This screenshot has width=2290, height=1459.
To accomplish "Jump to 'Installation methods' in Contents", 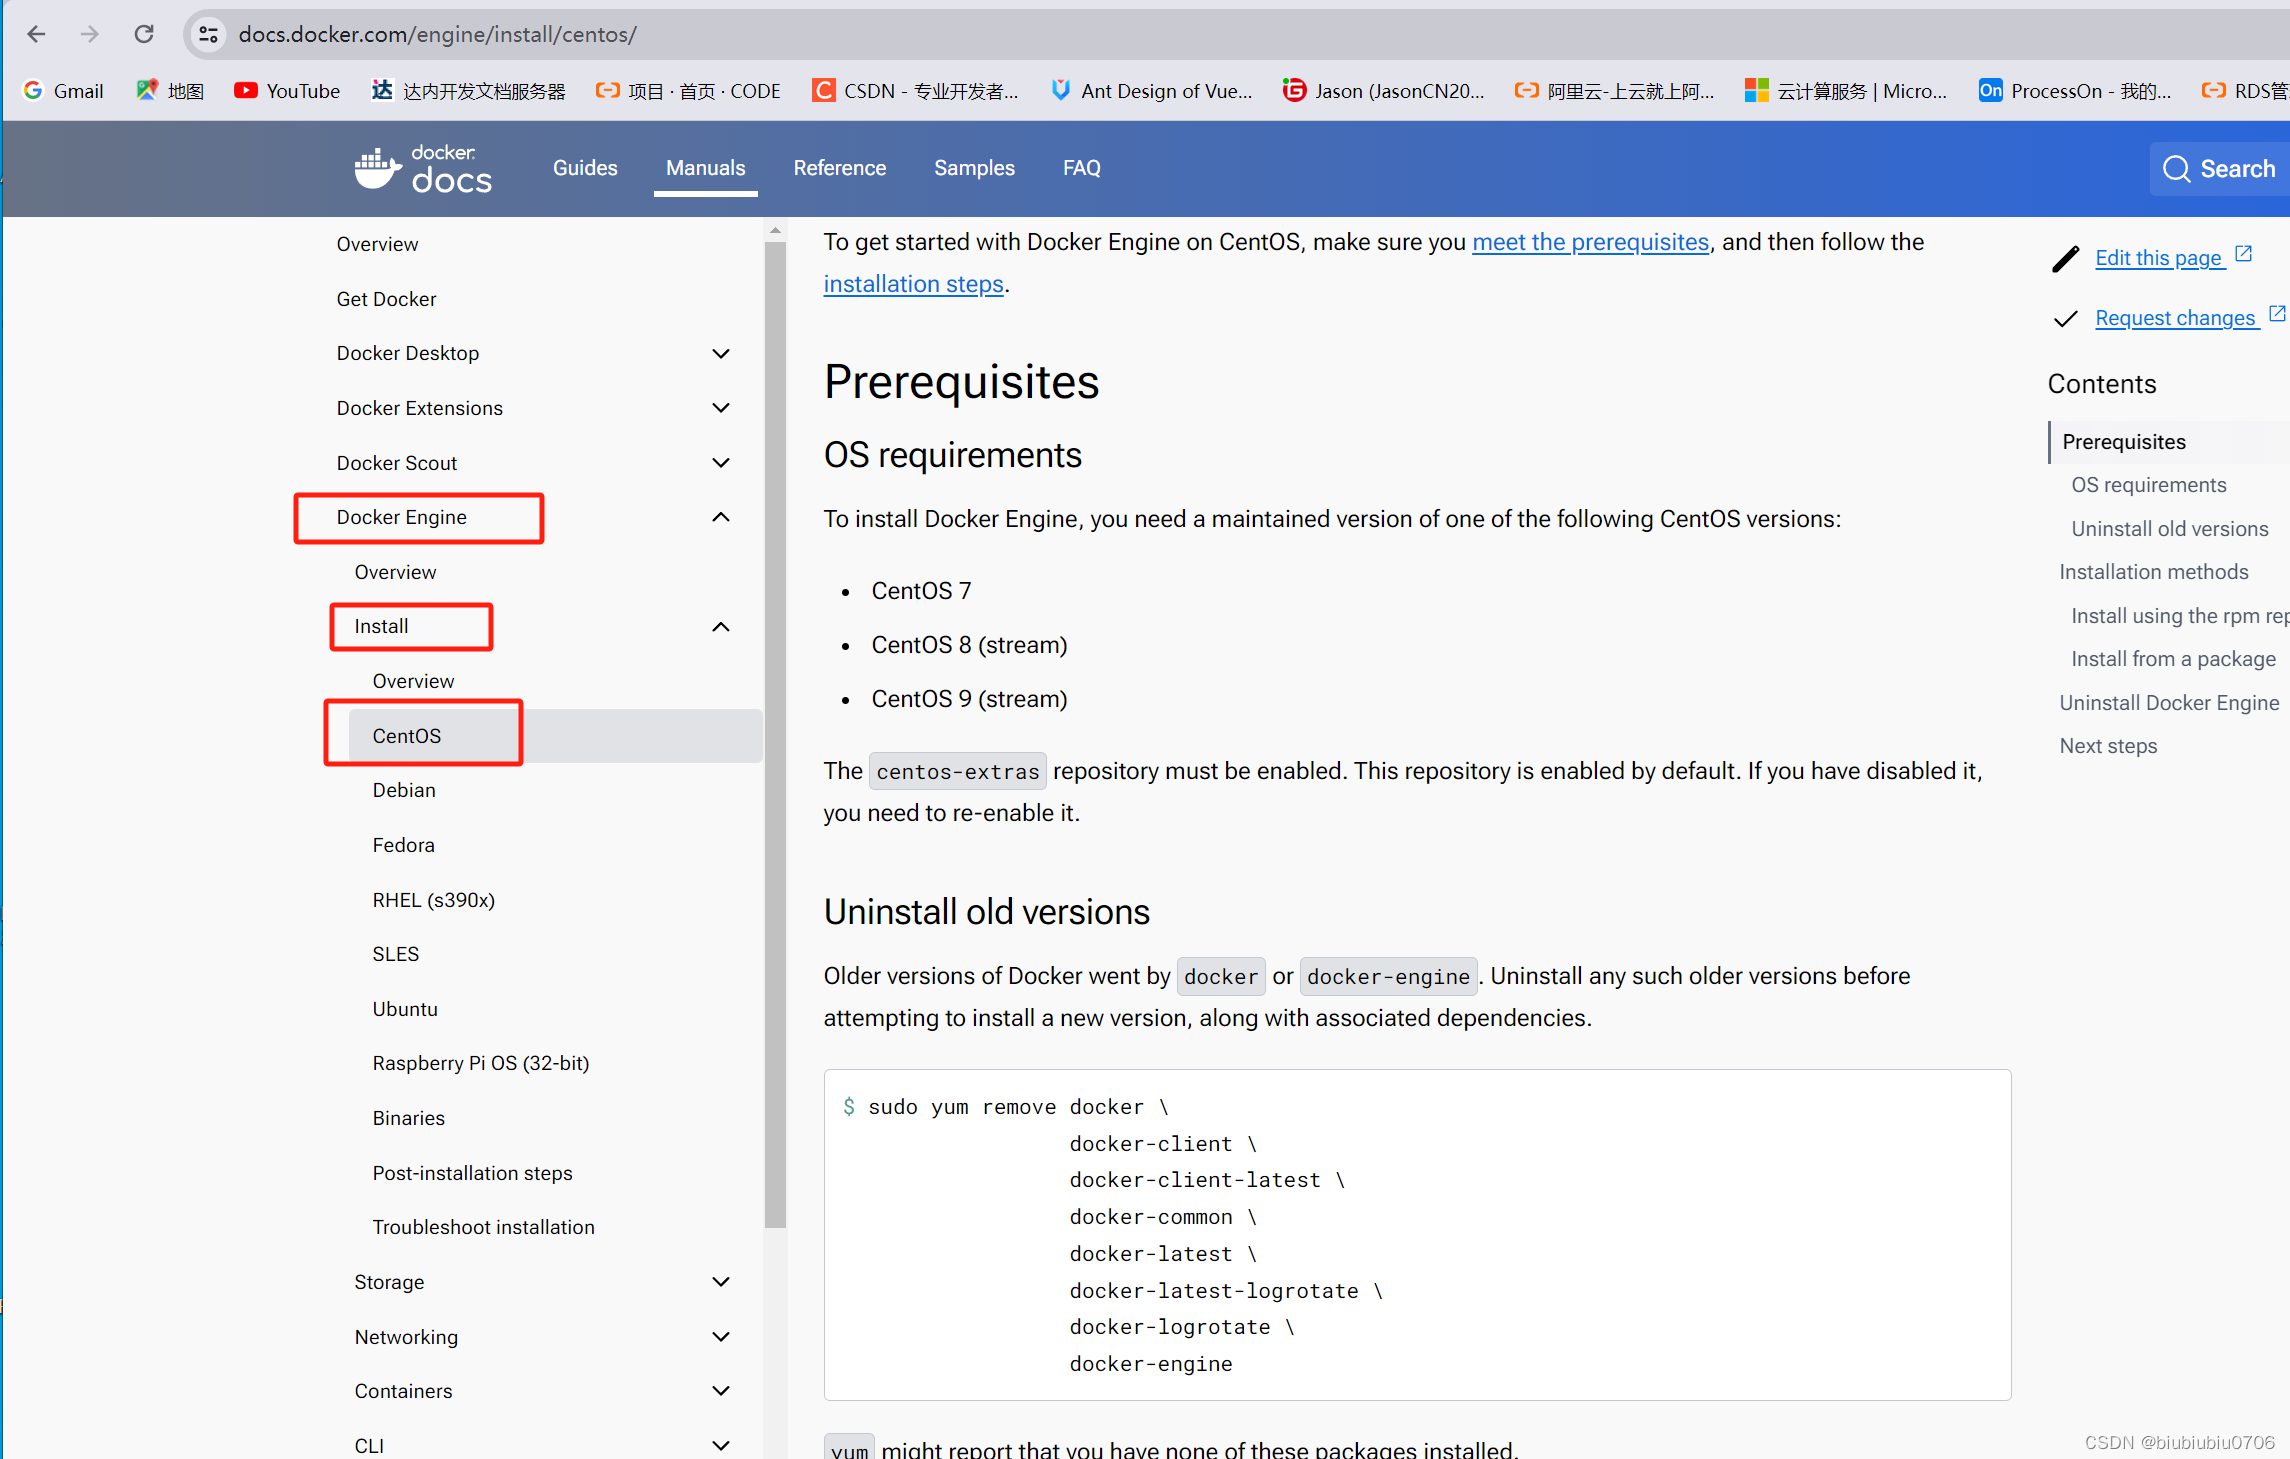I will tap(2153, 572).
